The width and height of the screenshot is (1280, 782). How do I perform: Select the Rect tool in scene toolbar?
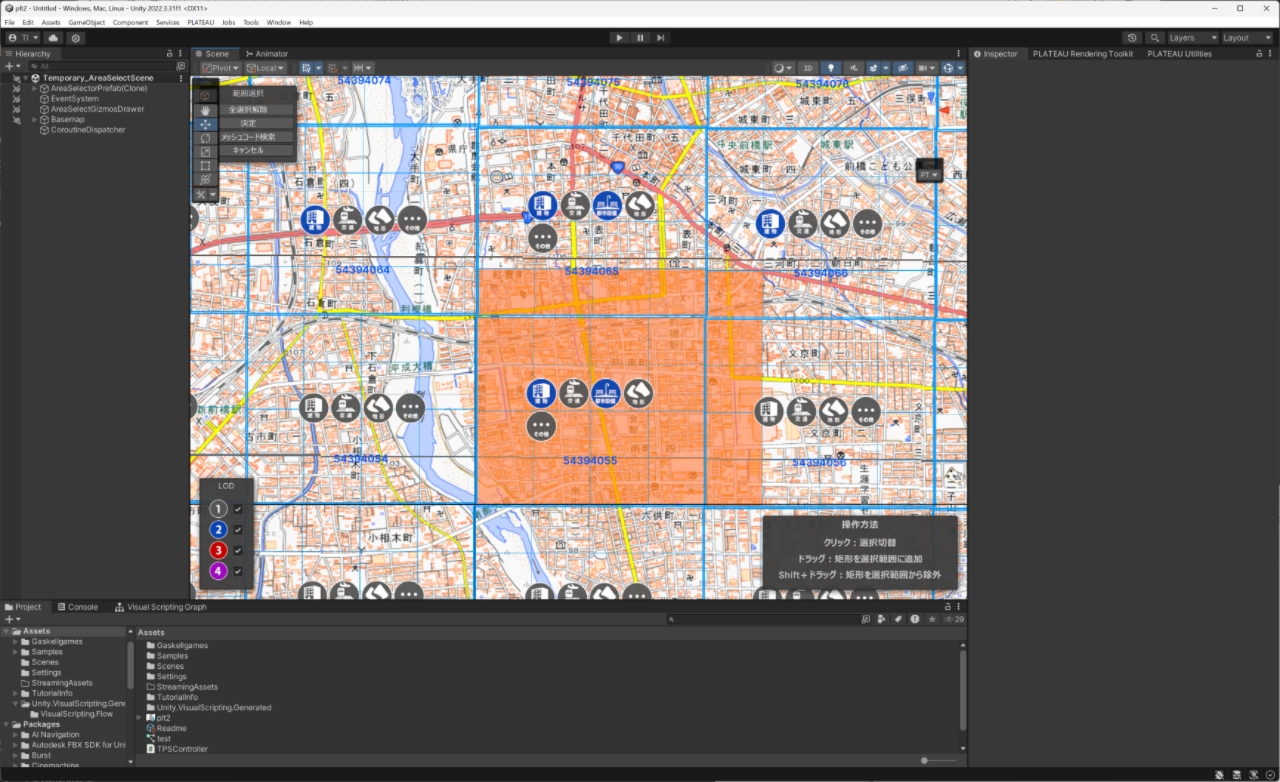(205, 166)
